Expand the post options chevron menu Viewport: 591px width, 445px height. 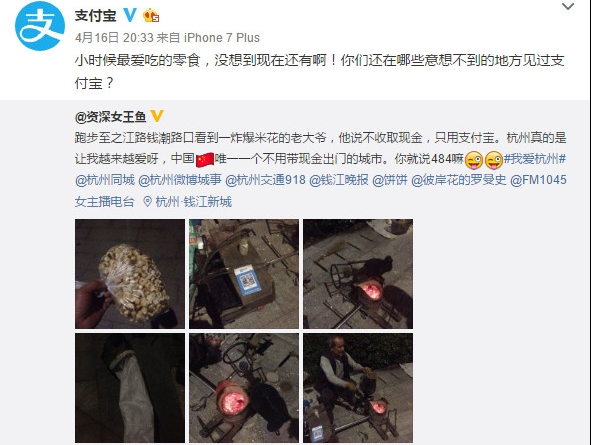pyautogui.click(x=568, y=6)
